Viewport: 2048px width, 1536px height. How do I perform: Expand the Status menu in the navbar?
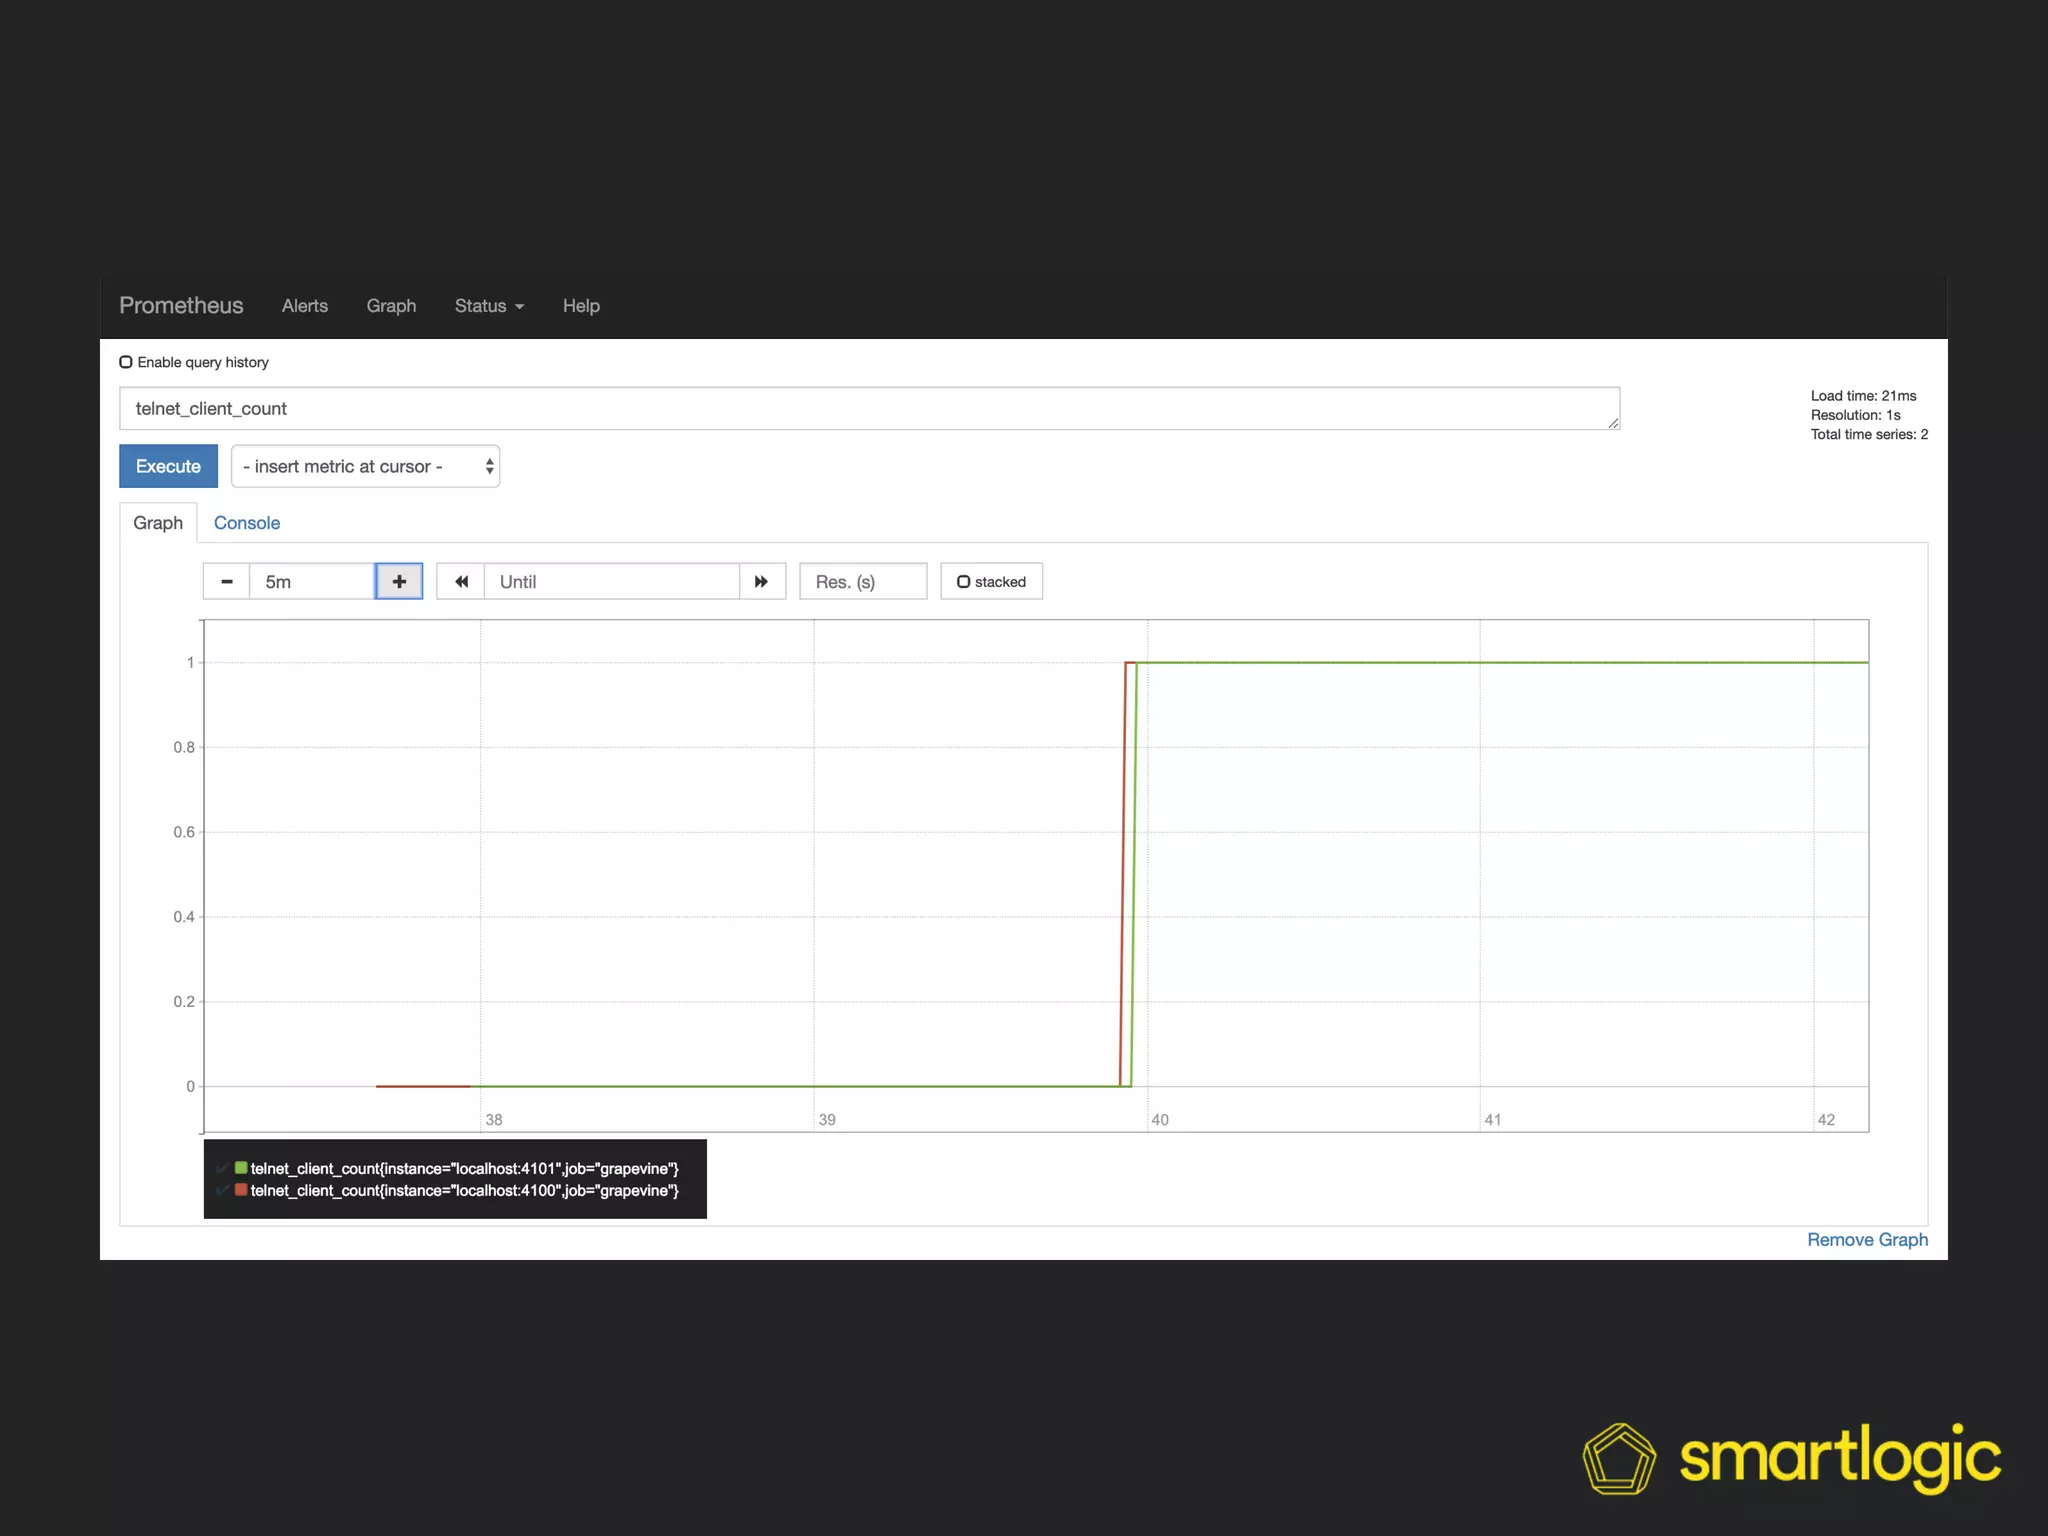[489, 306]
